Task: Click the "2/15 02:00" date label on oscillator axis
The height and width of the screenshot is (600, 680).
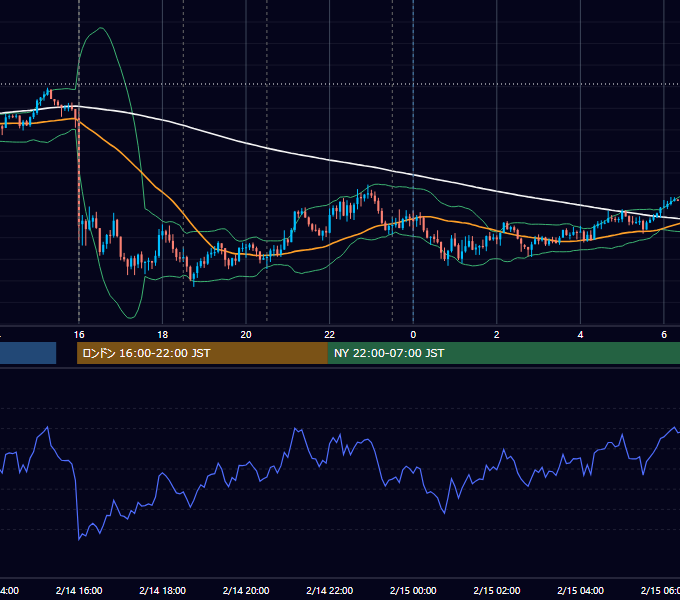Action: (497, 590)
